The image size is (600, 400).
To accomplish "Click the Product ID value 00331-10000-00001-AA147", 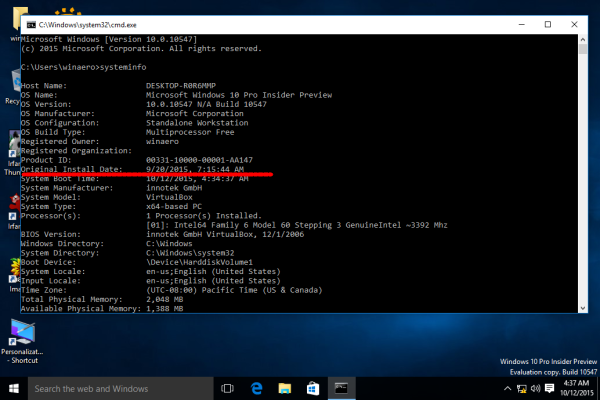I will coord(199,160).
